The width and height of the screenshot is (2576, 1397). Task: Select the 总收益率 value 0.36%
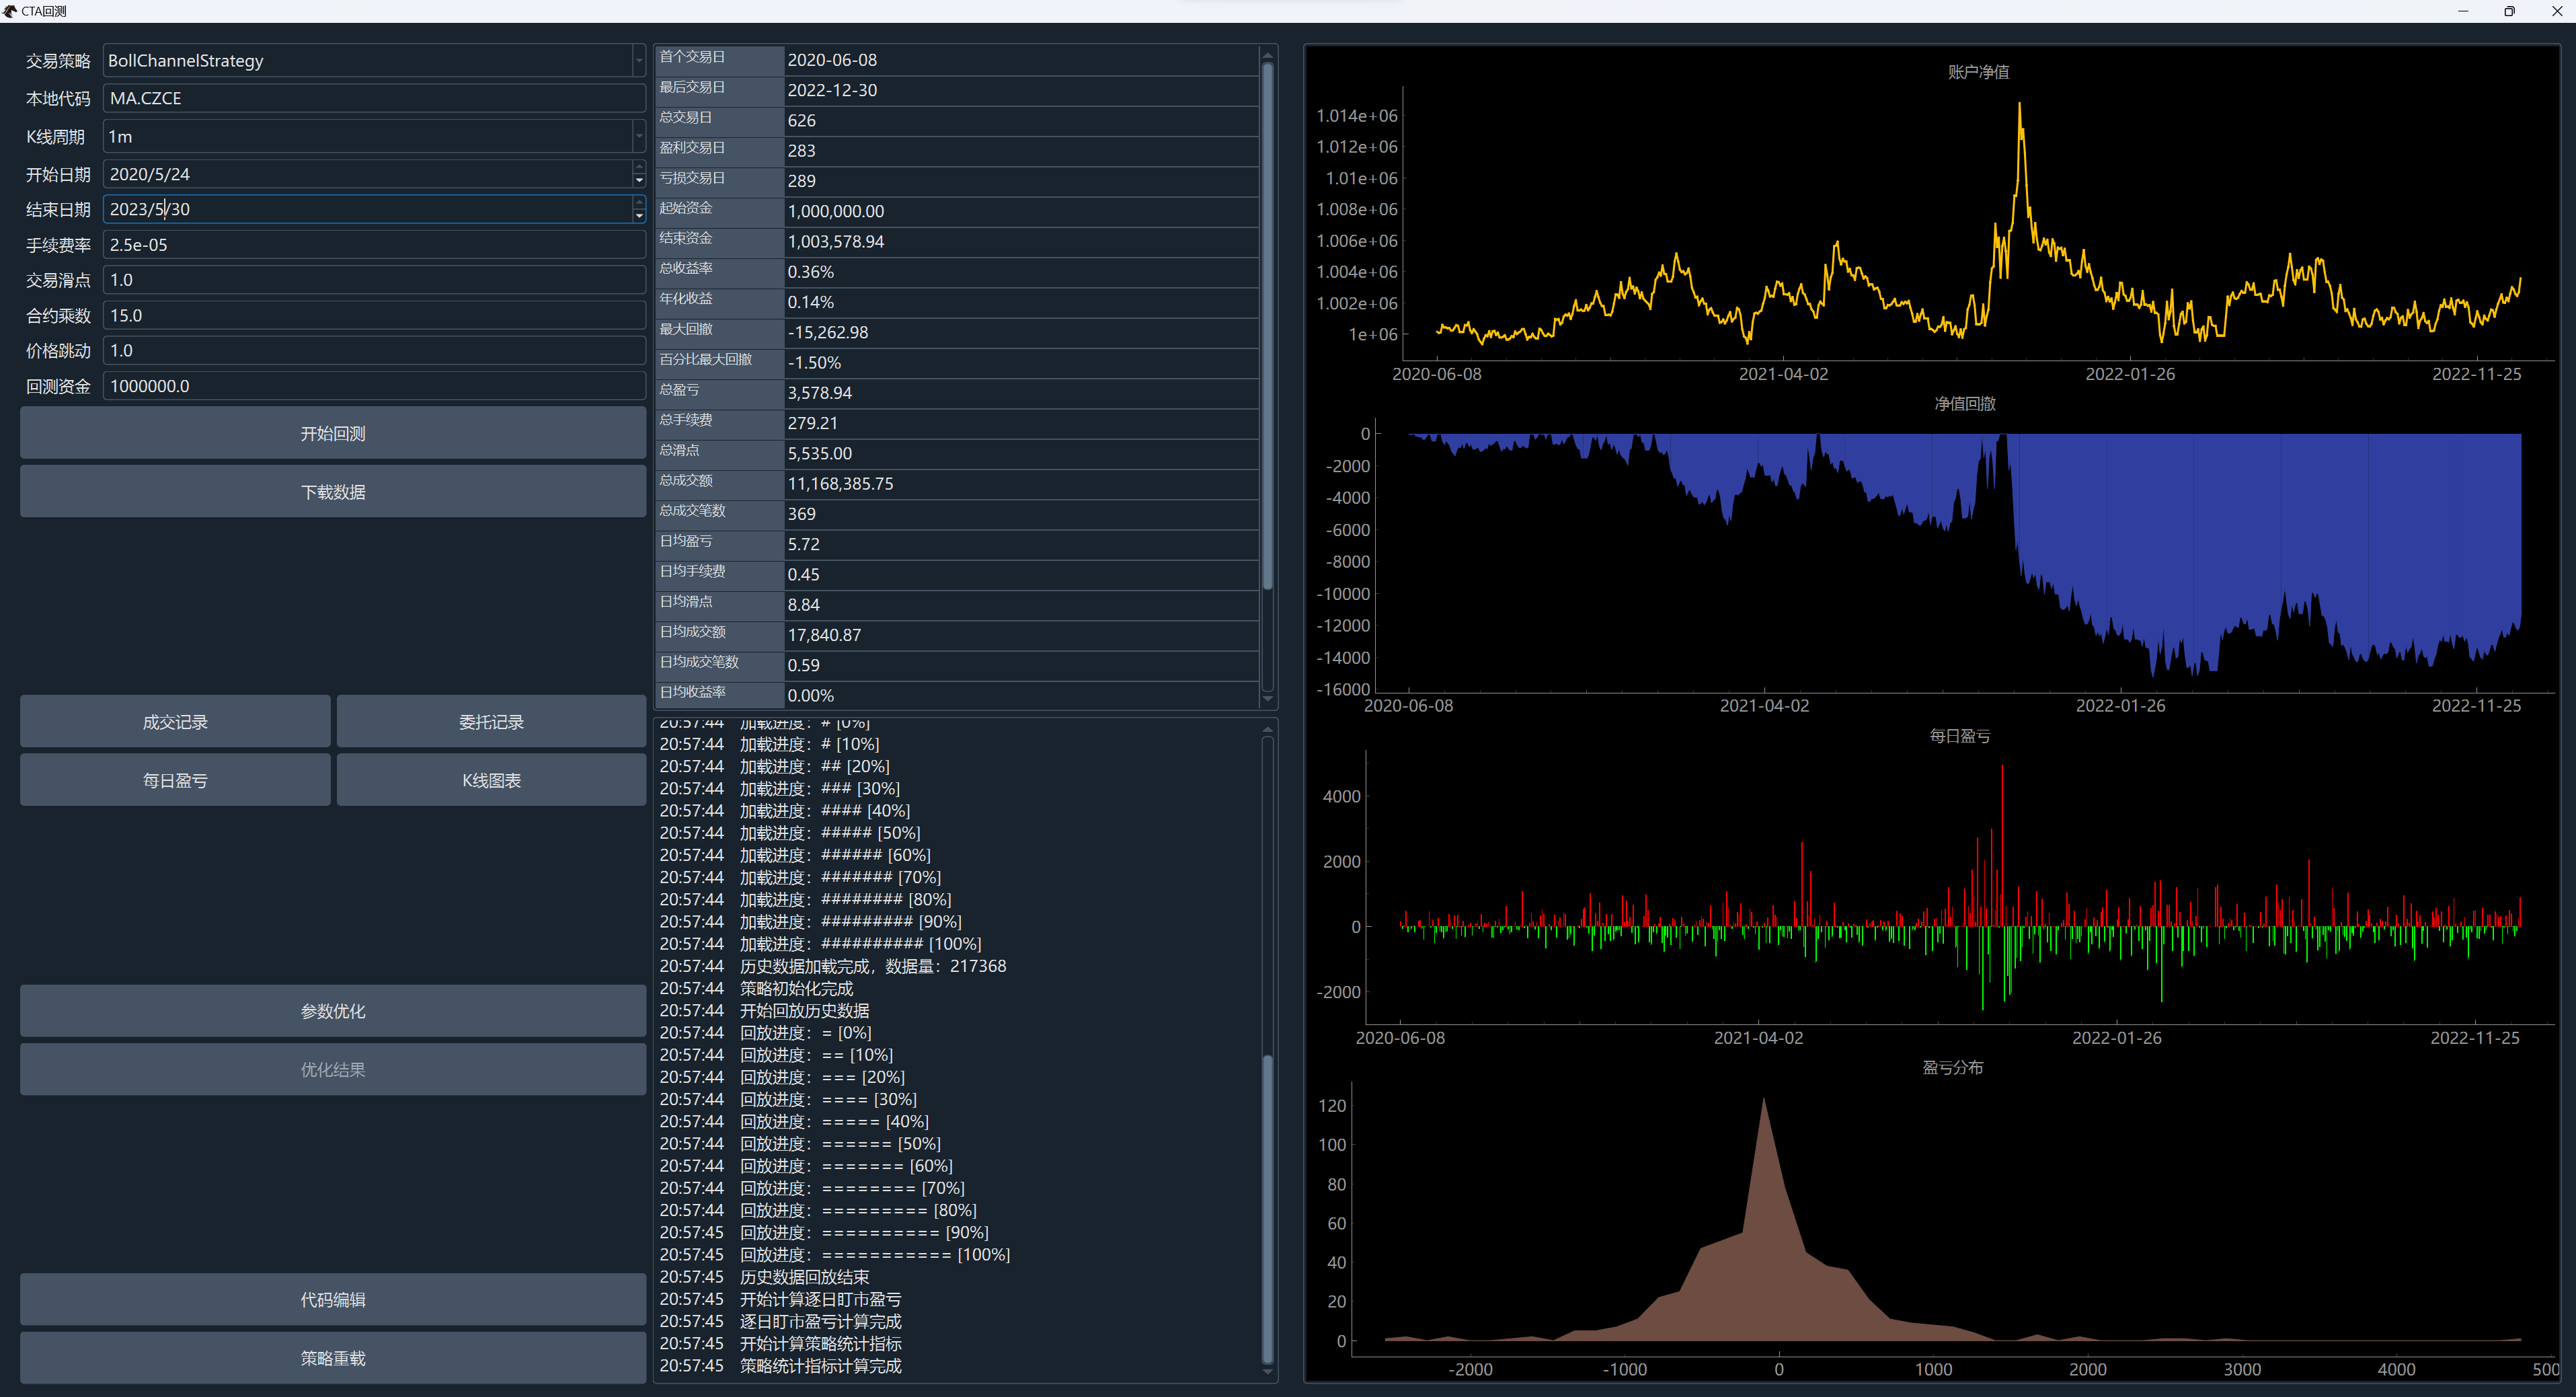coord(810,272)
